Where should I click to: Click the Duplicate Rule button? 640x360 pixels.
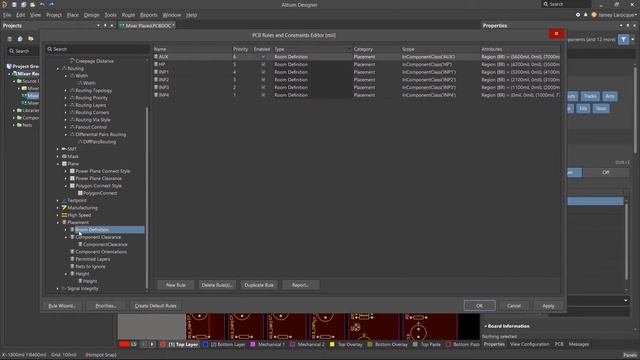(x=259, y=285)
